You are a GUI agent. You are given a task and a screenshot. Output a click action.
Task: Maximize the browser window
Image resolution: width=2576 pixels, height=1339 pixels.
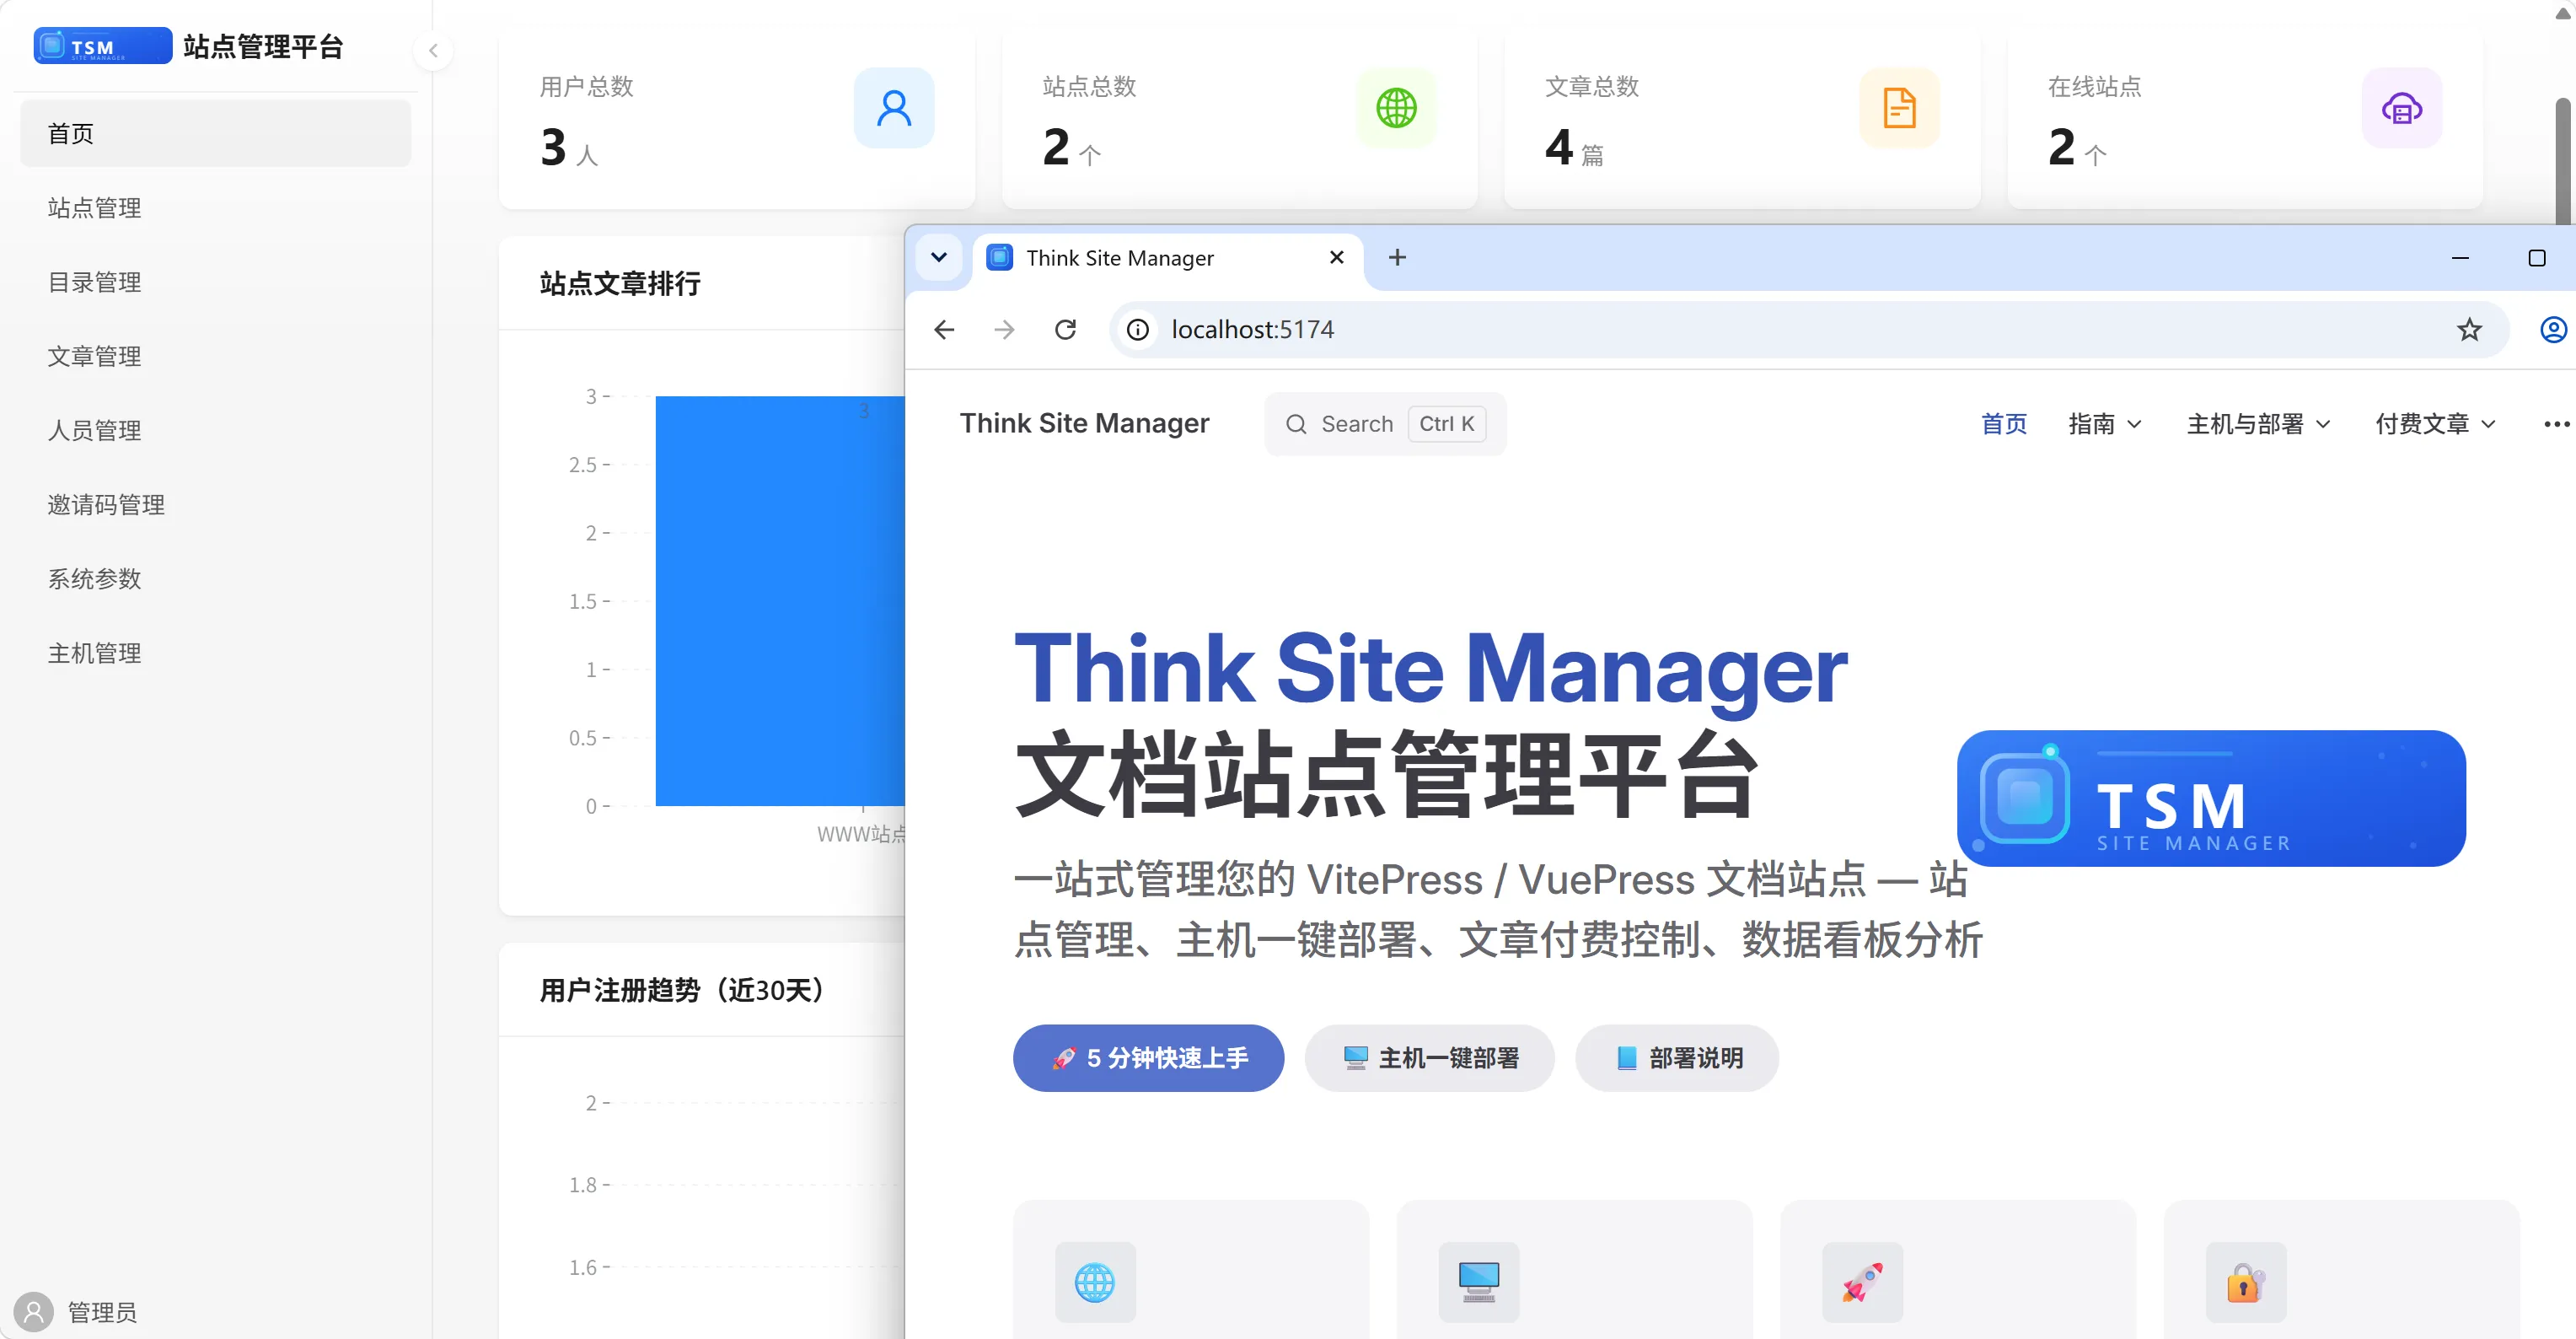(x=2536, y=258)
